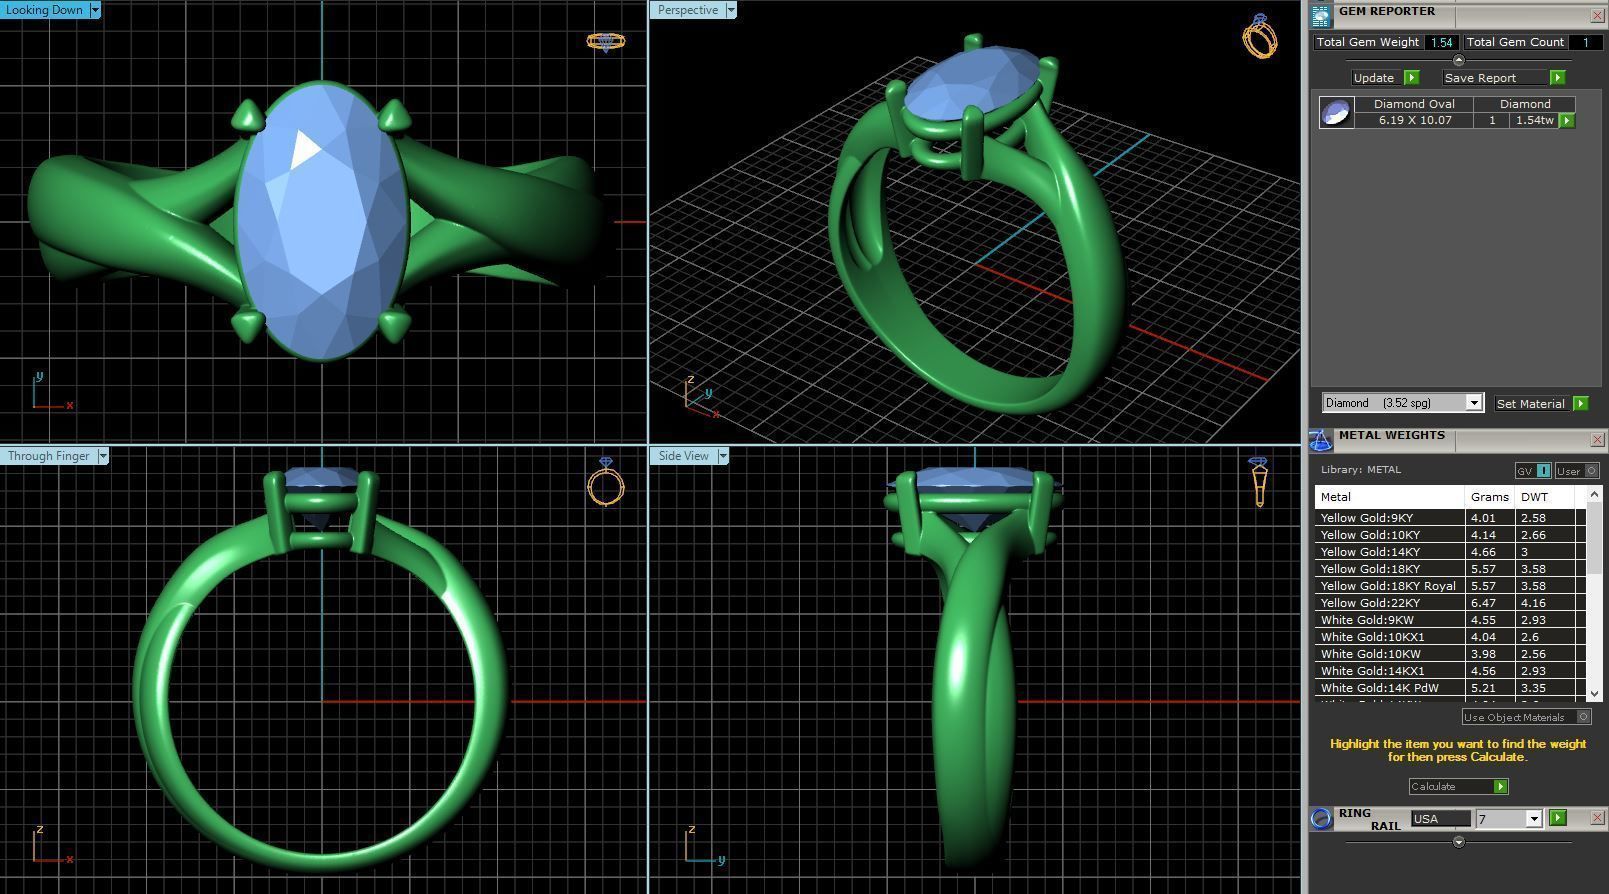Click the green arrow next to Calculate
The width and height of the screenshot is (1609, 894).
coord(1500,787)
